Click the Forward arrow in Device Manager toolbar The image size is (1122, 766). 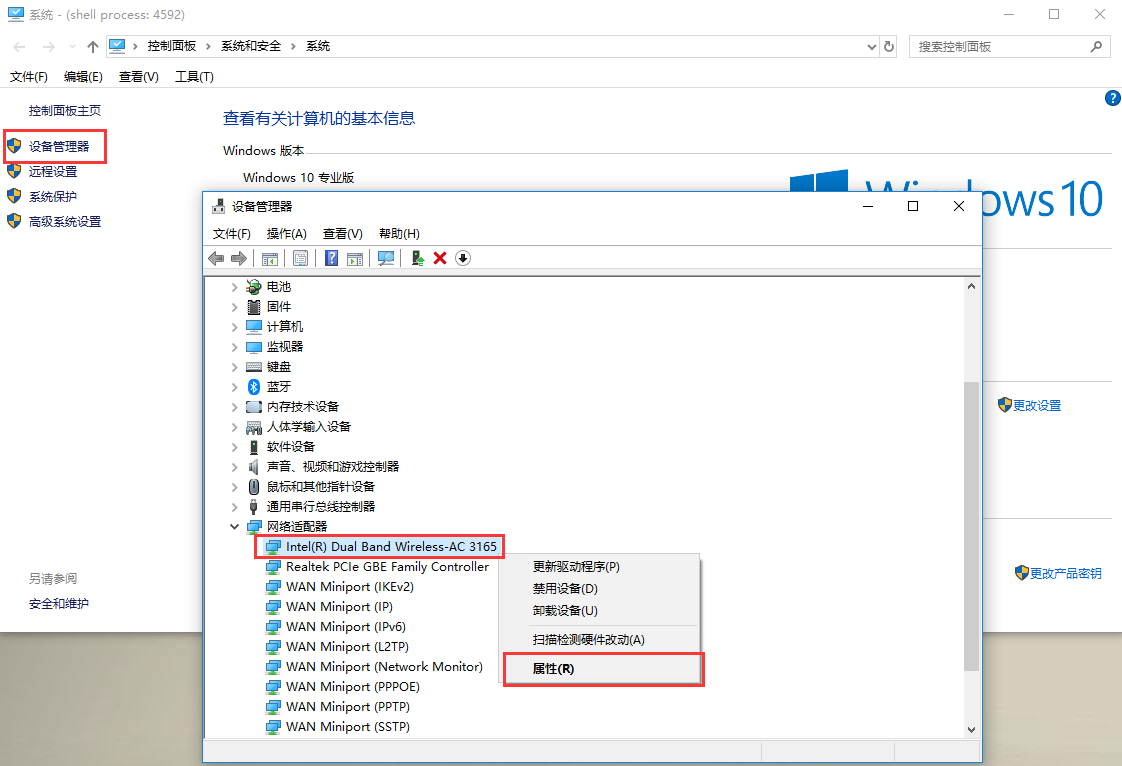coord(239,258)
